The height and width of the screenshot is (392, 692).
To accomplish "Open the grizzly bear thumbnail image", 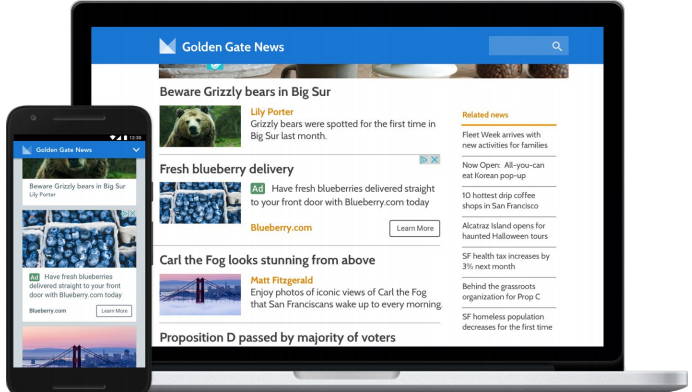I will [x=200, y=126].
